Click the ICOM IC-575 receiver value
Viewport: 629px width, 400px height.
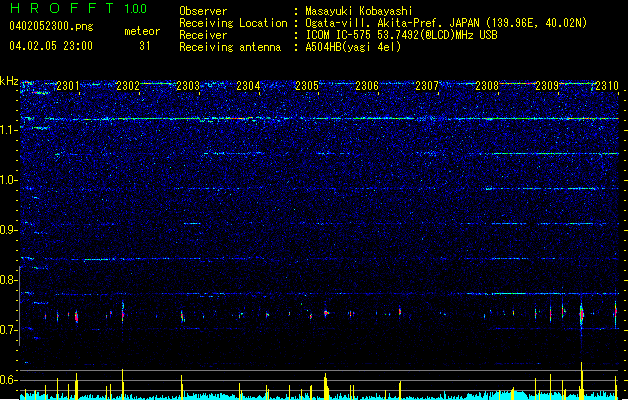401,35
